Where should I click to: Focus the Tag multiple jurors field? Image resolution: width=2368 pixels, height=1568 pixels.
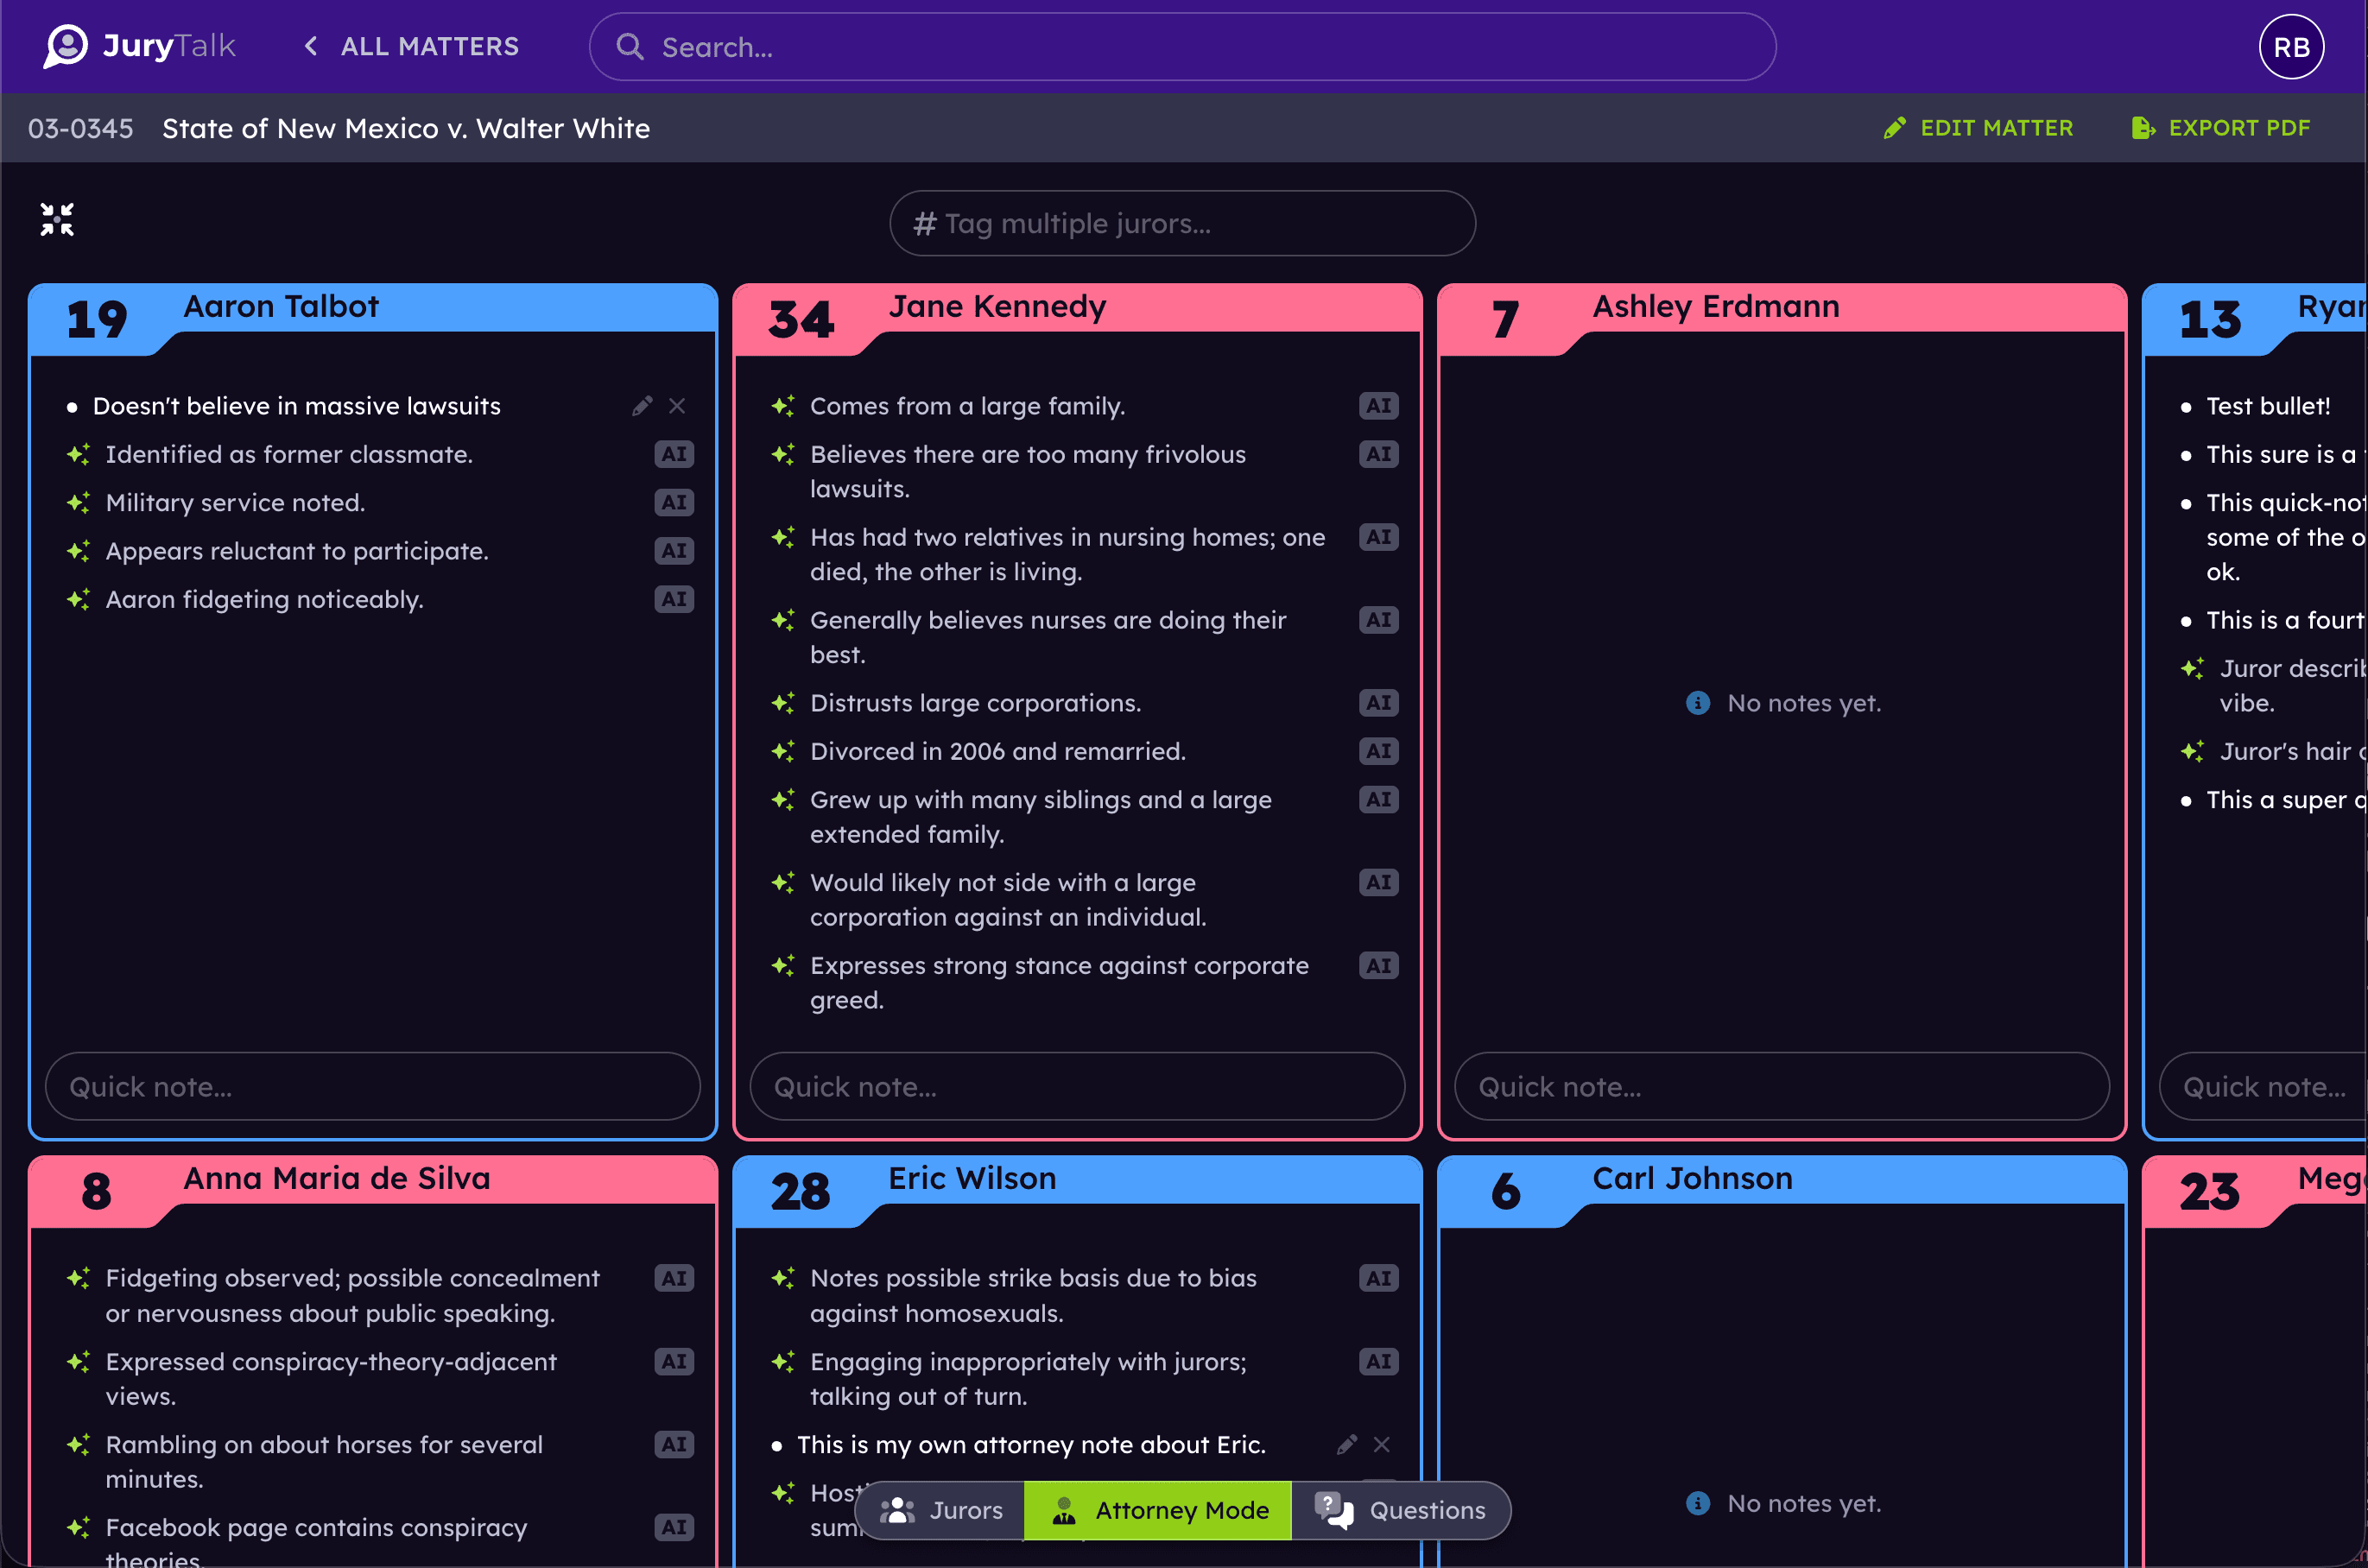click(x=1182, y=223)
